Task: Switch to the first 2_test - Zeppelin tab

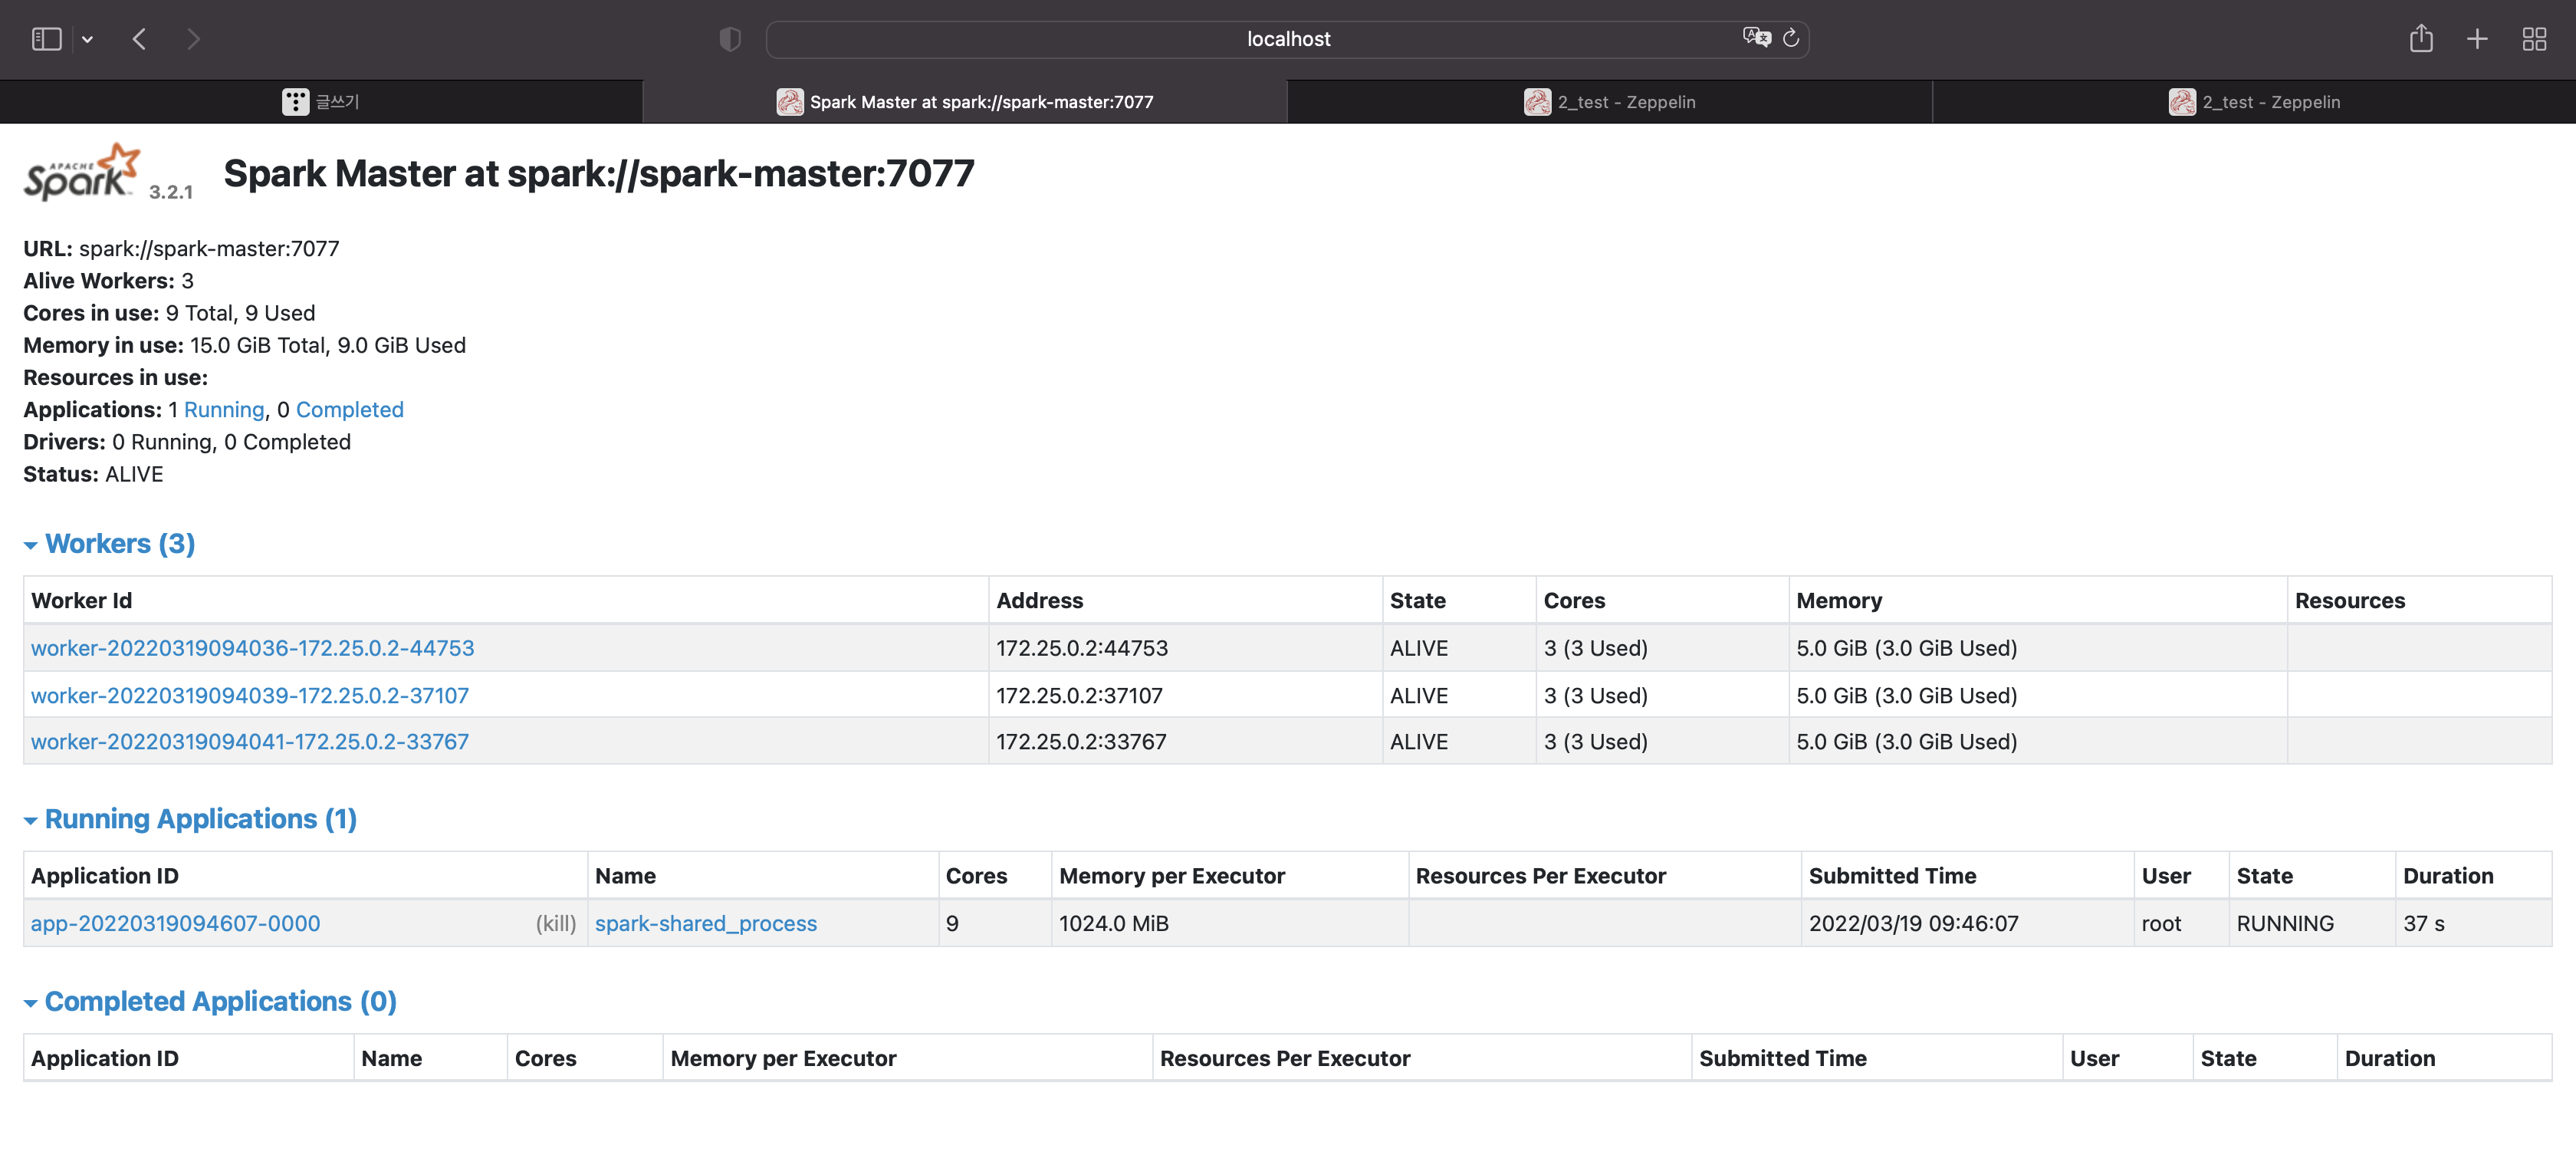Action: [1610, 102]
